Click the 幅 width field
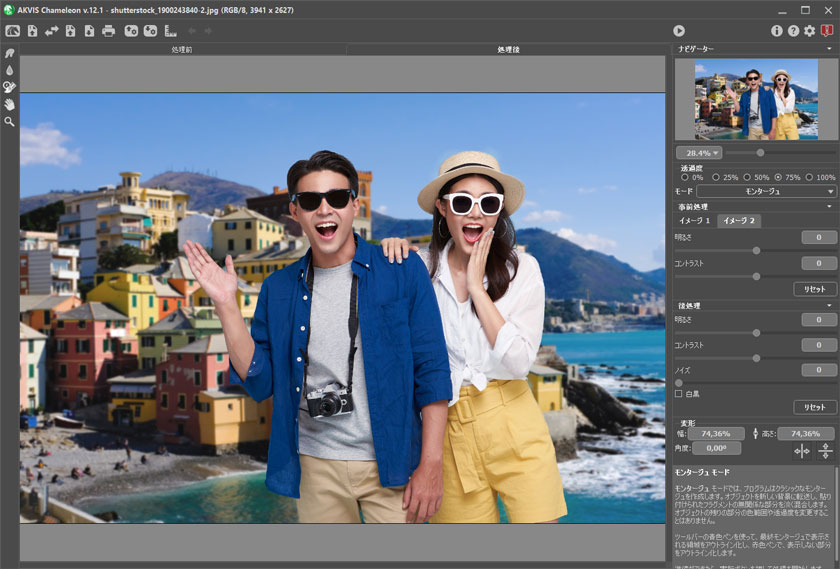This screenshot has width=840, height=569. click(716, 433)
